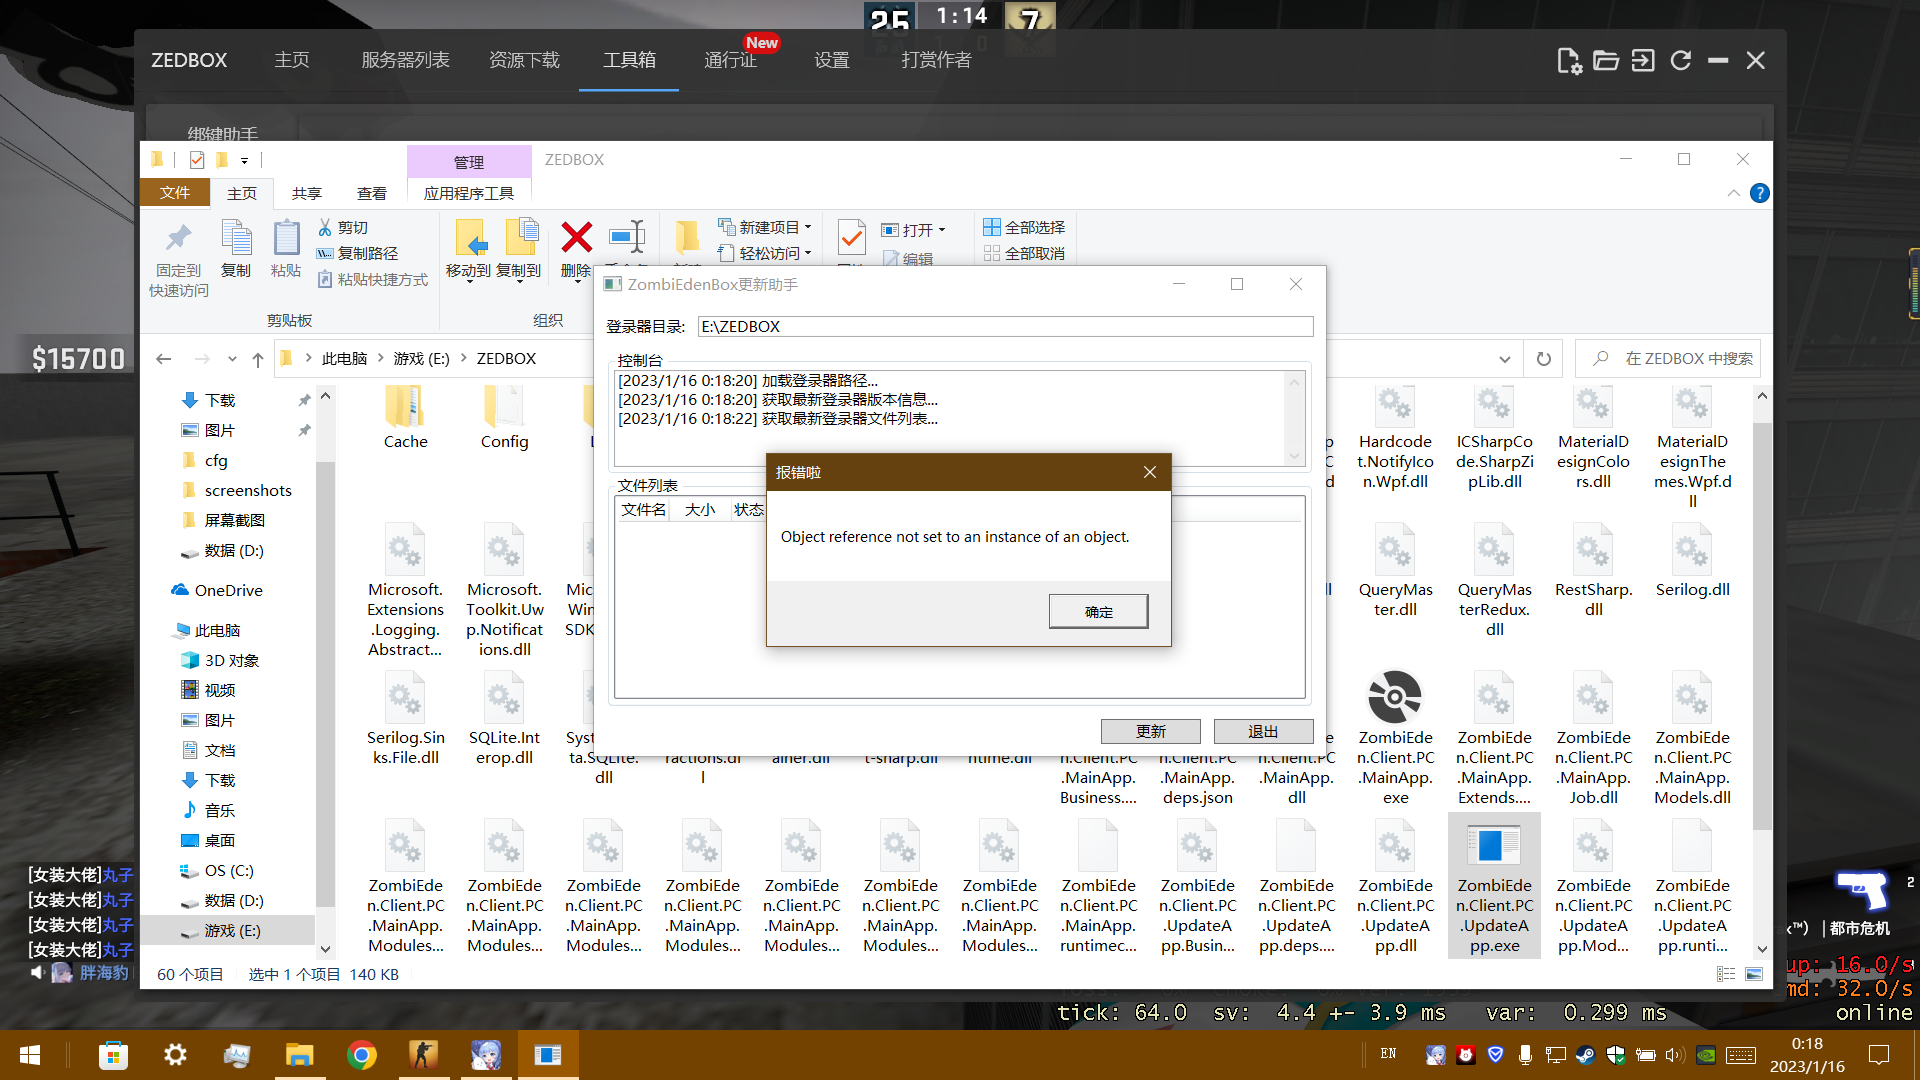
Task: Select the Serilog.dll file
Action: point(1692,560)
